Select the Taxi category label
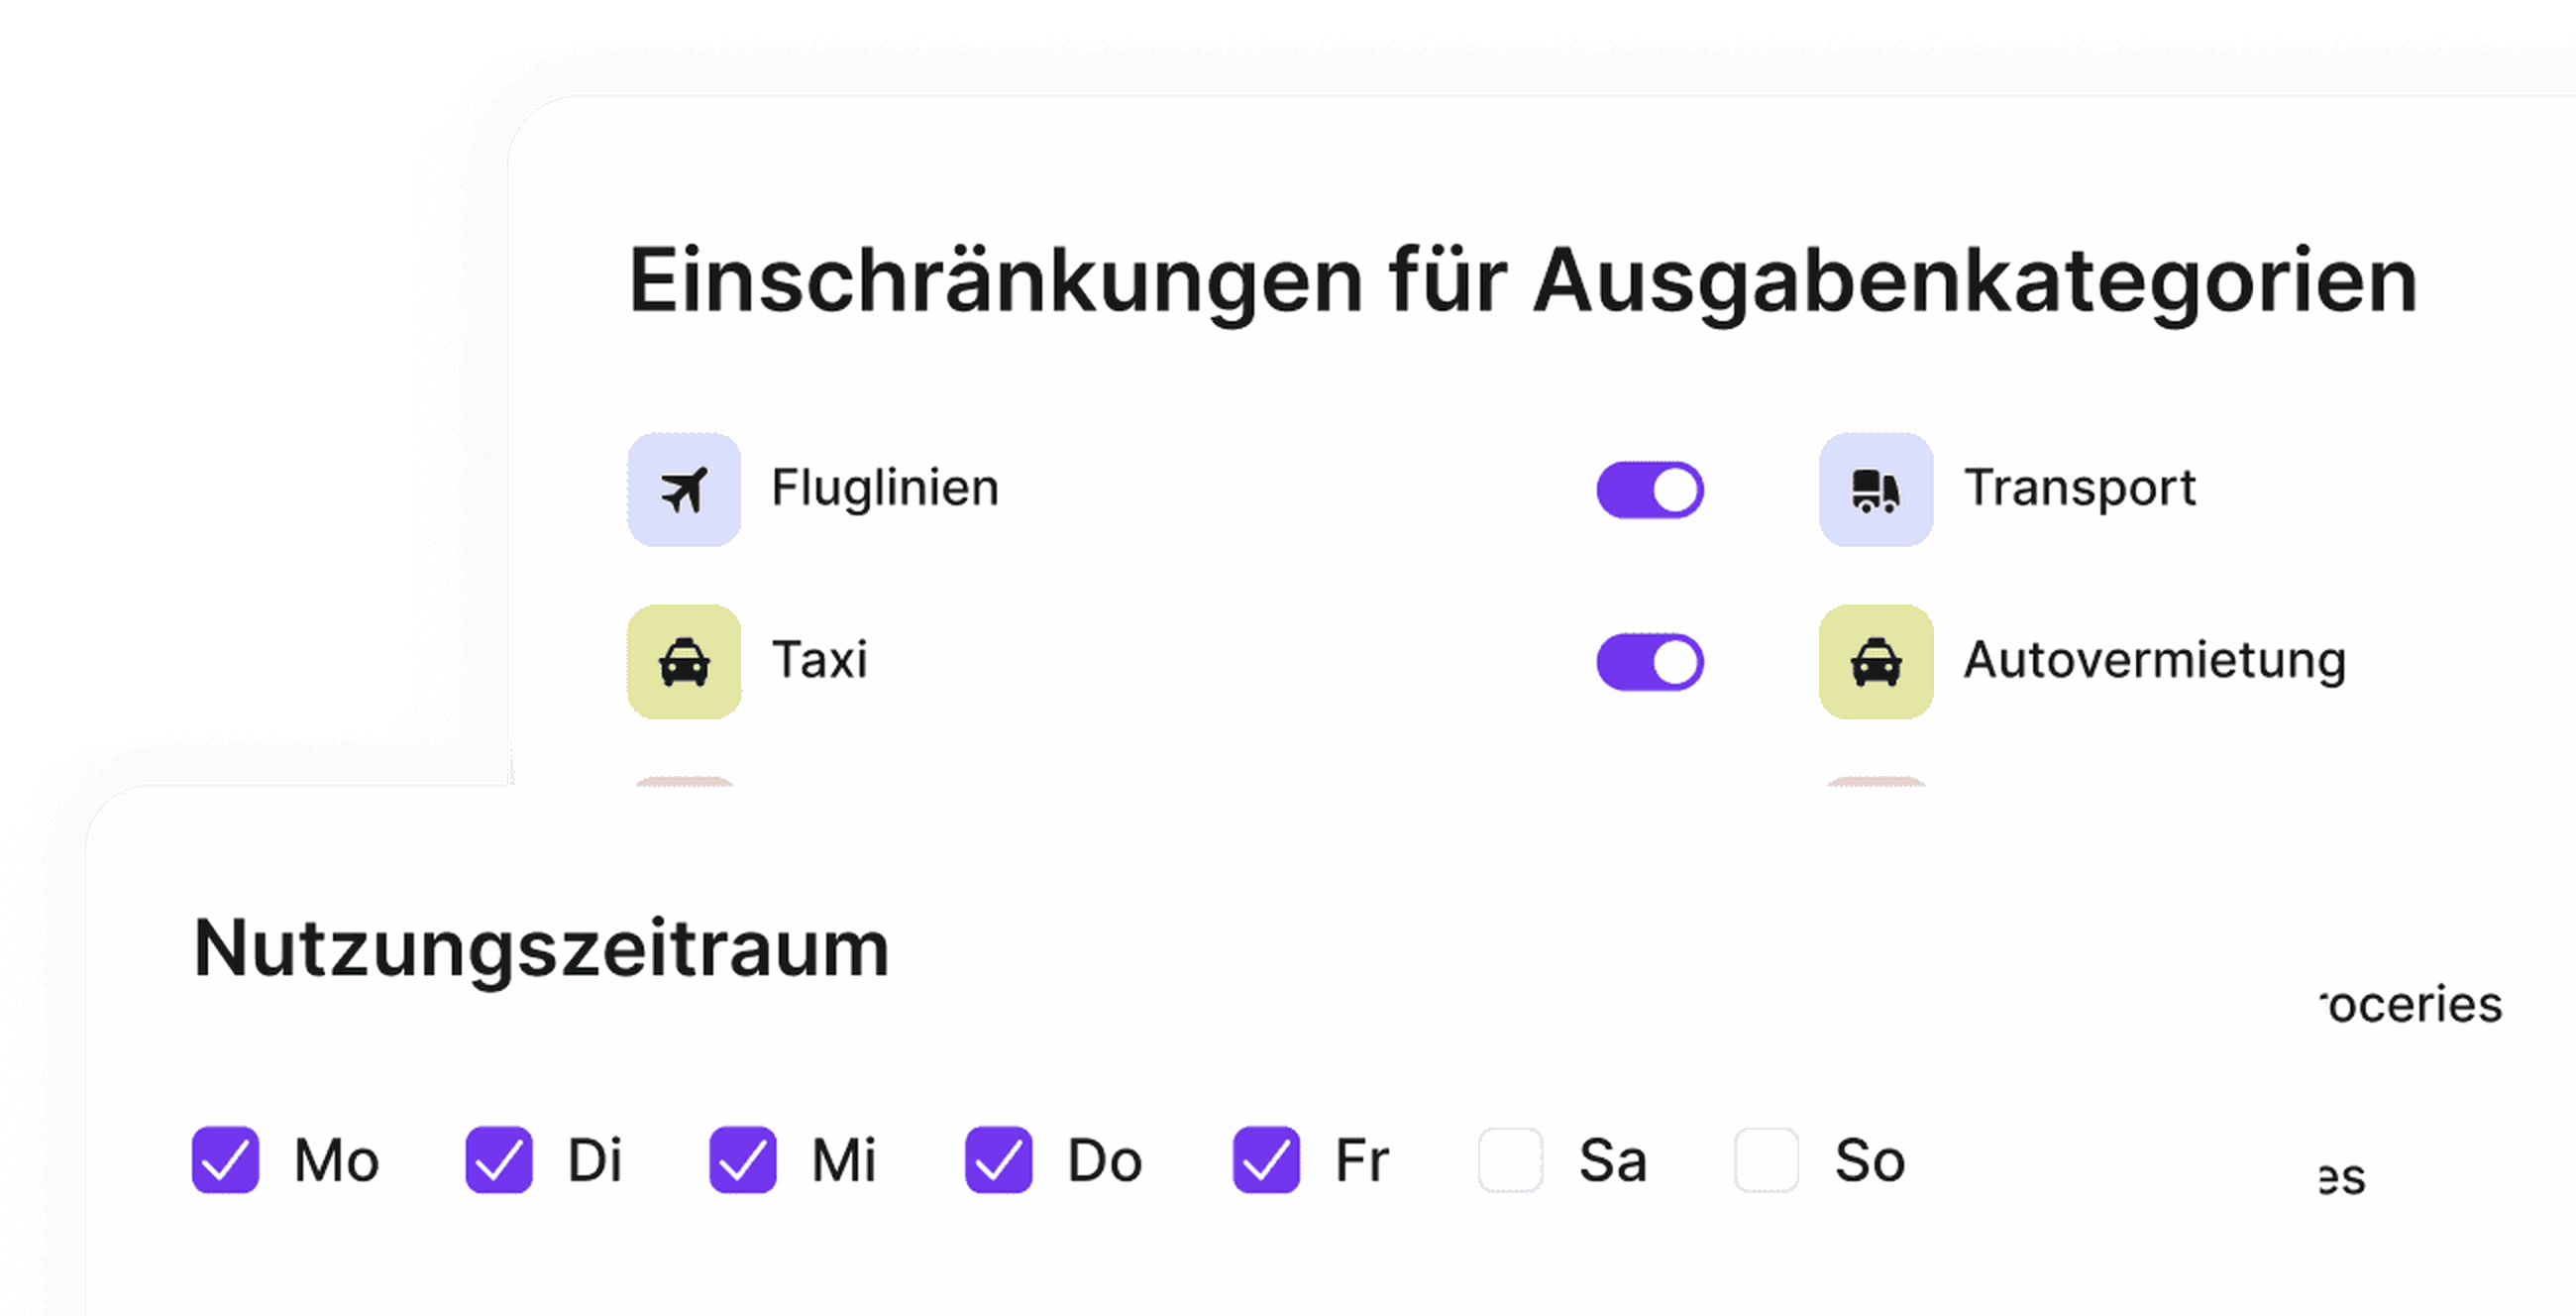Screen dimensions: 2576x1316 coord(820,660)
